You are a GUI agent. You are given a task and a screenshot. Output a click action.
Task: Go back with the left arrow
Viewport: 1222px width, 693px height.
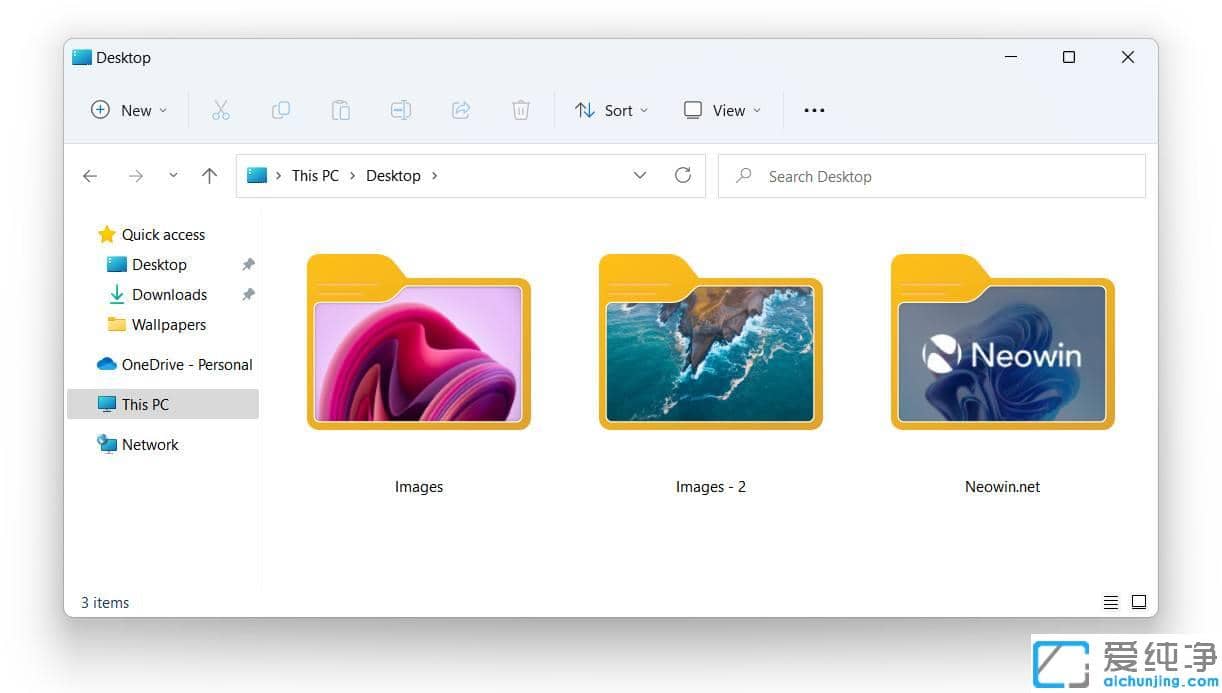click(x=90, y=176)
